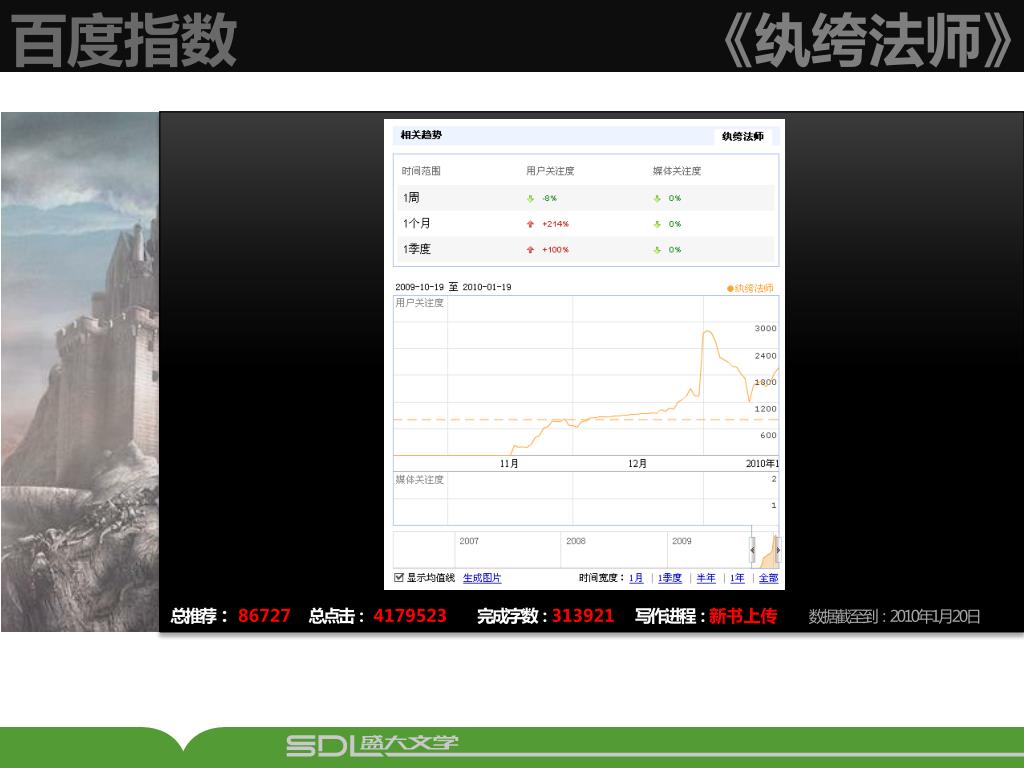Click the SDL 盛大文学 logo
The width and height of the screenshot is (1024, 768).
point(372,745)
